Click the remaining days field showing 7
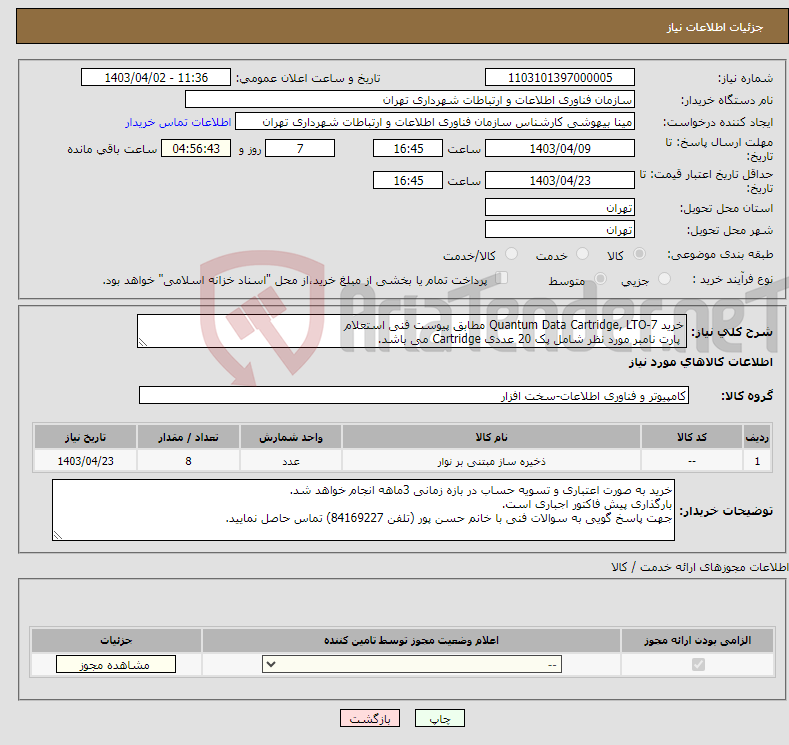789x745 pixels. pos(300,148)
